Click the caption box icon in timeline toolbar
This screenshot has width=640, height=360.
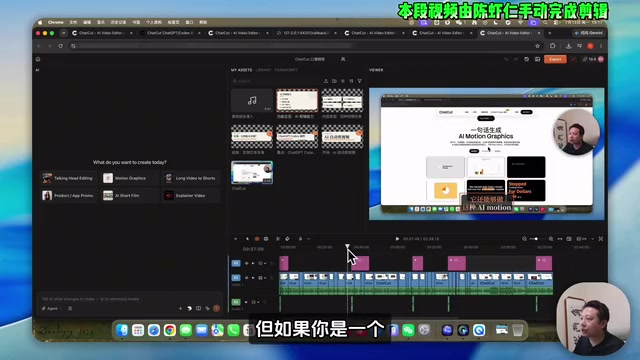(266, 239)
